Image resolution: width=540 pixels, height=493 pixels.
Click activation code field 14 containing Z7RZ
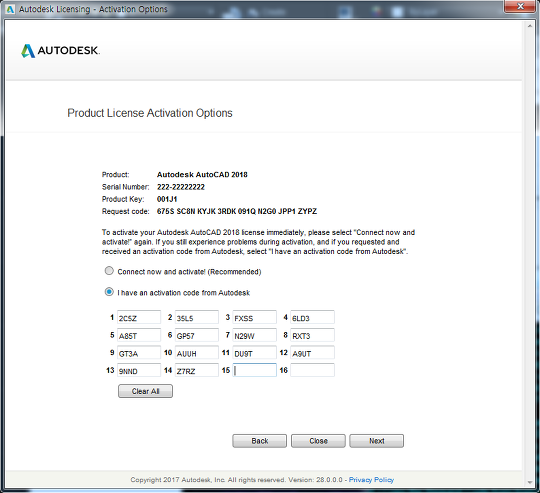(197, 370)
